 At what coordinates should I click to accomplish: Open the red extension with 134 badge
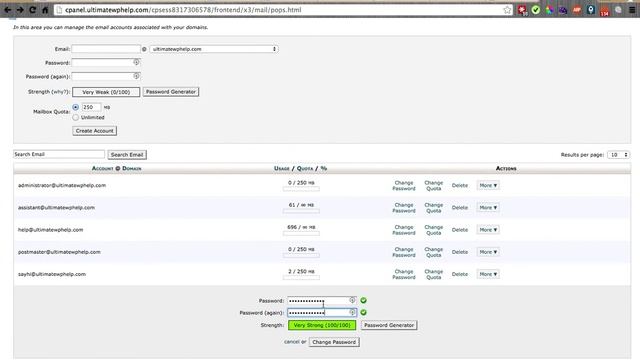(x=604, y=10)
